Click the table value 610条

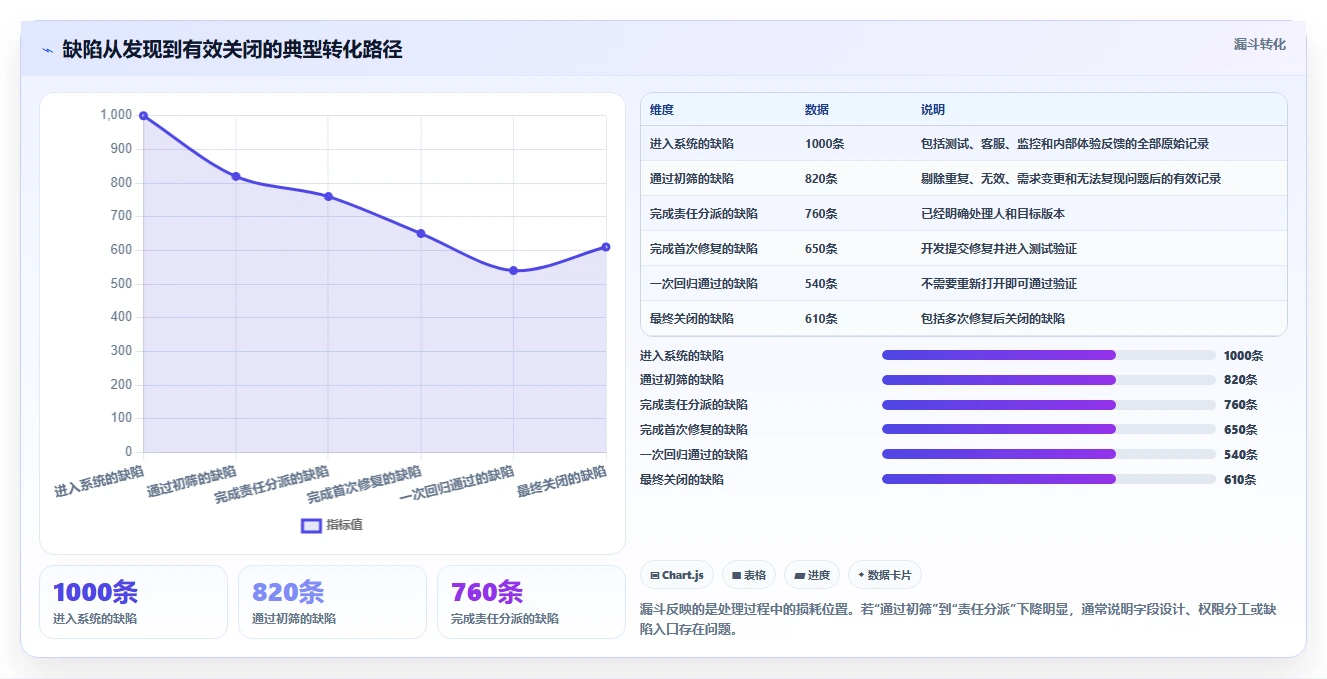click(821, 319)
